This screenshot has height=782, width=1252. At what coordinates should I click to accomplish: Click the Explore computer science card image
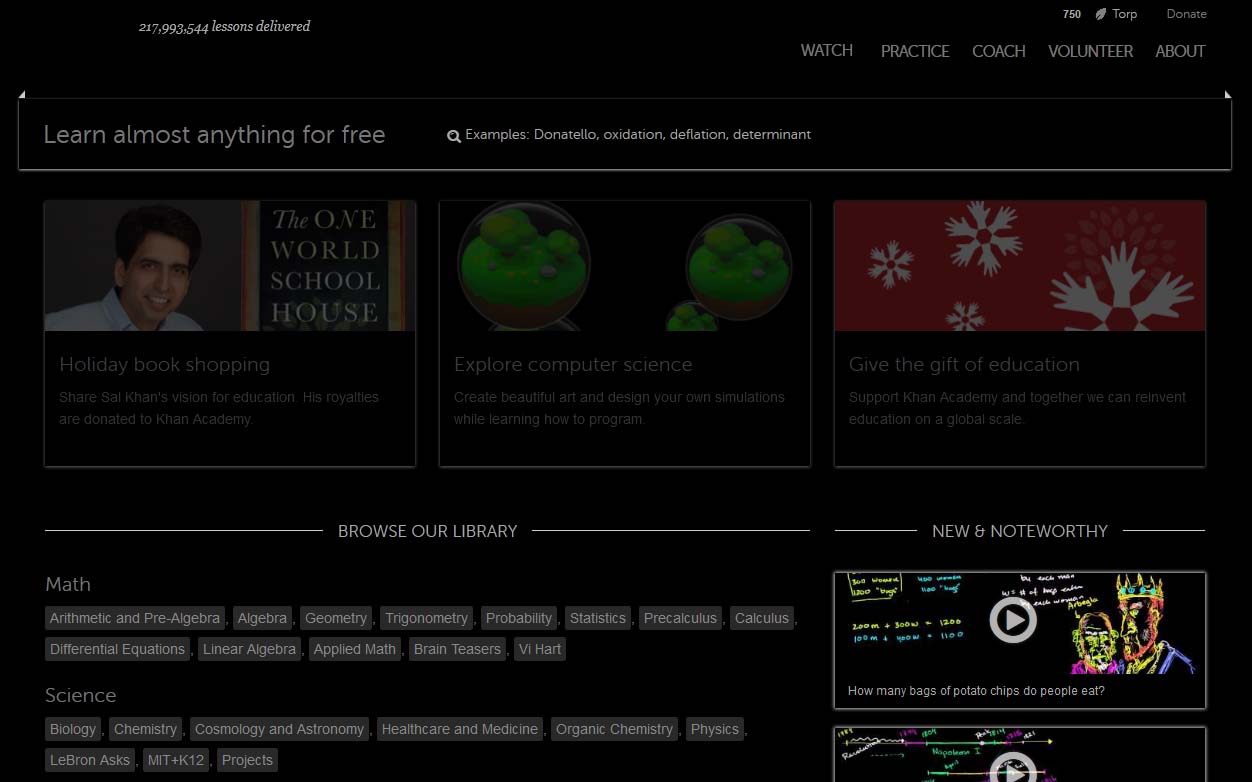(x=624, y=265)
